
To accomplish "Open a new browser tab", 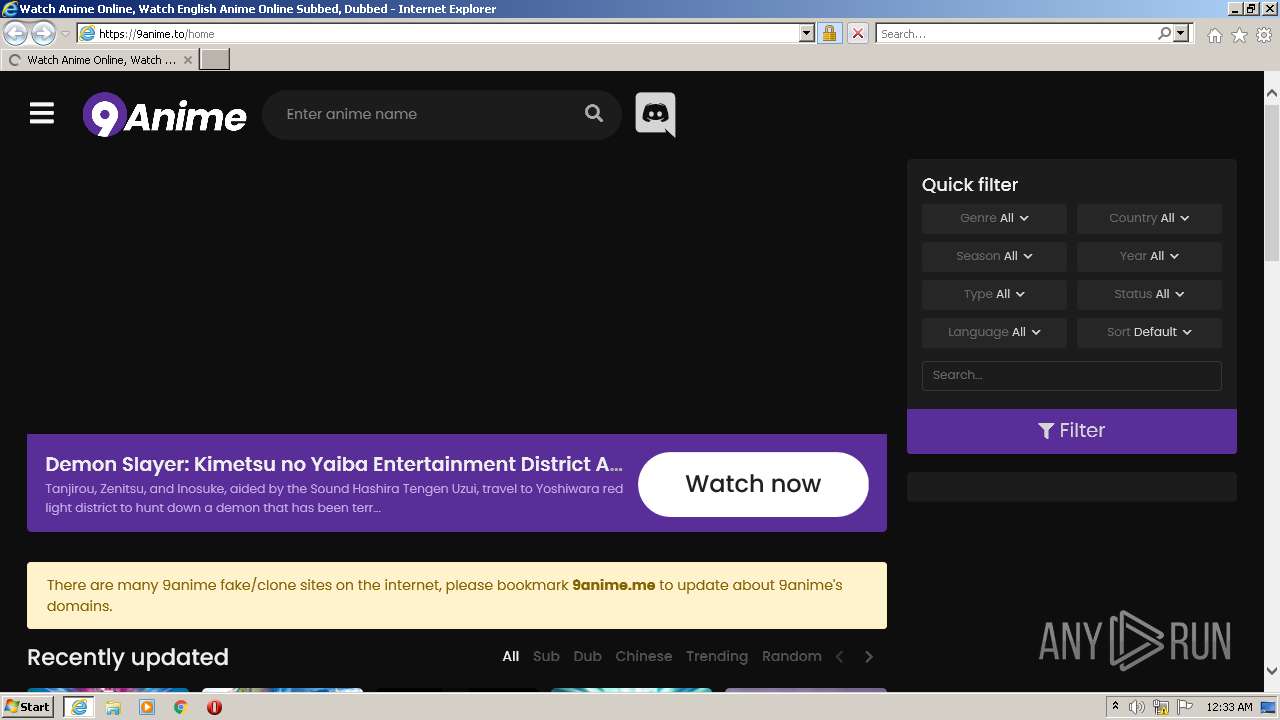I will click(x=215, y=60).
